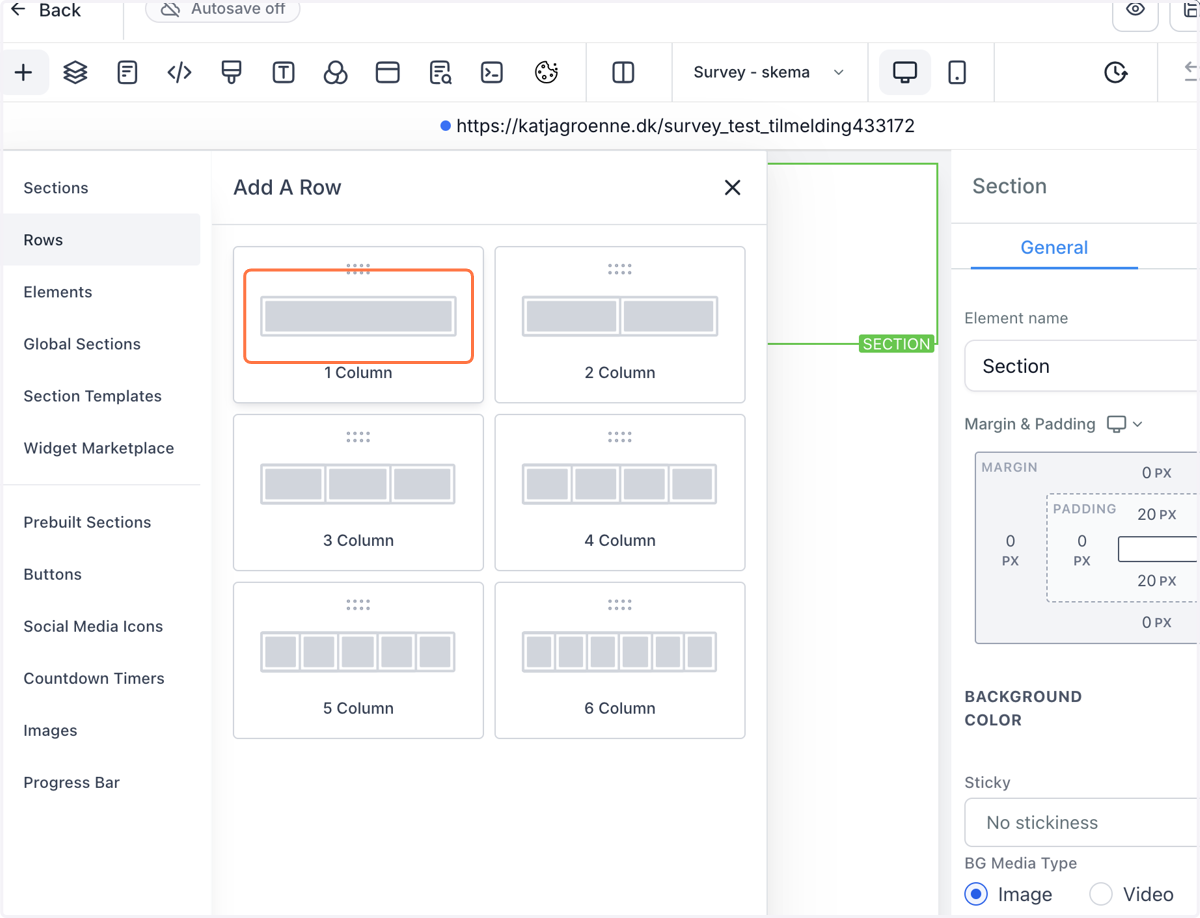The image size is (1200, 918).
Task: Close the Add A Row panel
Action: pyautogui.click(x=732, y=187)
